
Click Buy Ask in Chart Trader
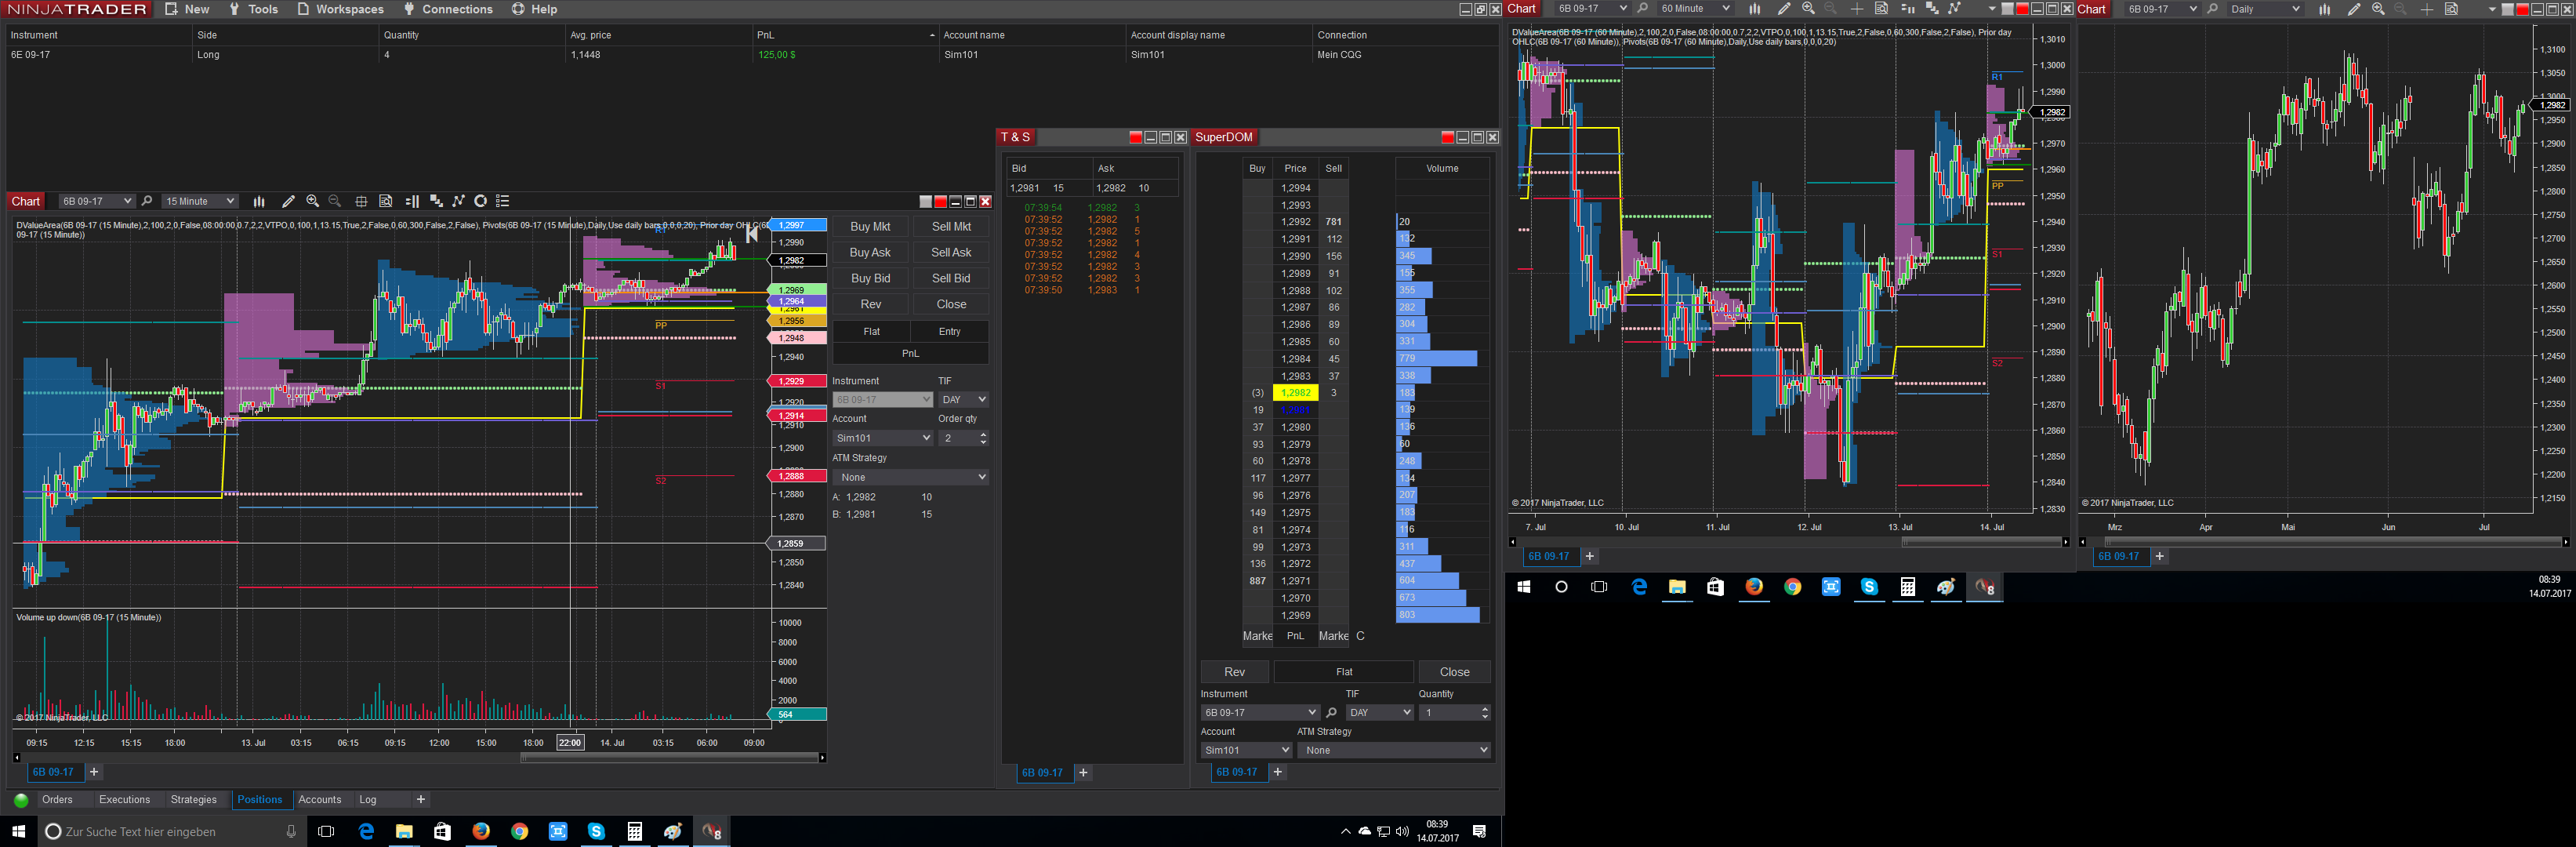pyautogui.click(x=870, y=253)
